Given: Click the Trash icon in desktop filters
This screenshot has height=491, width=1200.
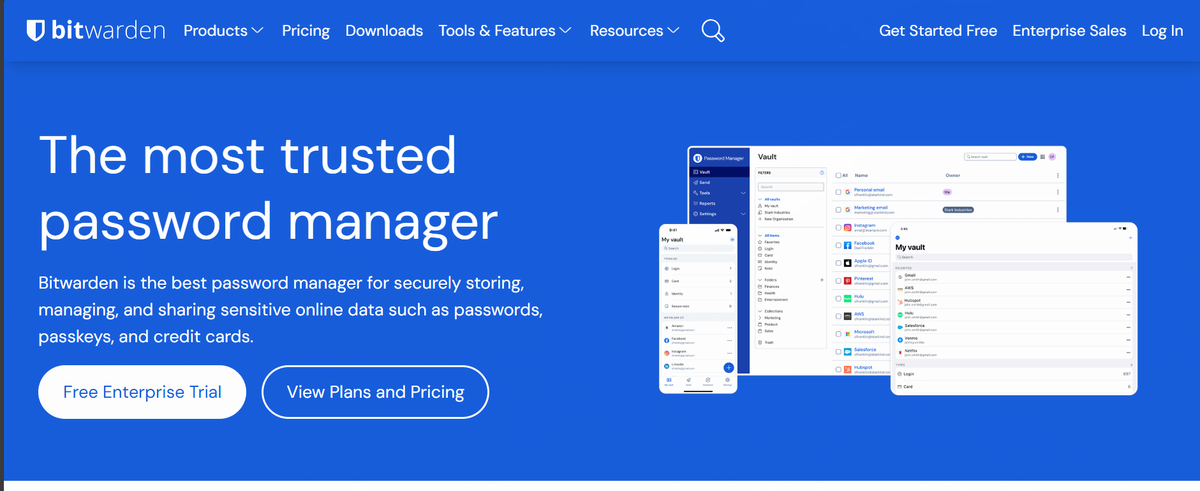Looking at the screenshot, I should [760, 342].
